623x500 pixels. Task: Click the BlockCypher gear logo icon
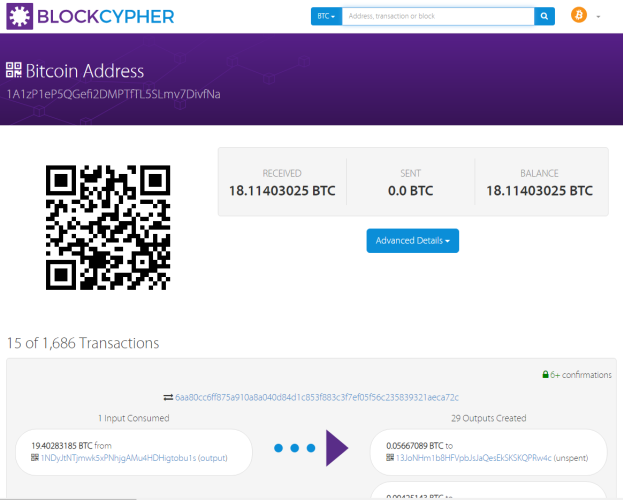pyautogui.click(x=19, y=16)
